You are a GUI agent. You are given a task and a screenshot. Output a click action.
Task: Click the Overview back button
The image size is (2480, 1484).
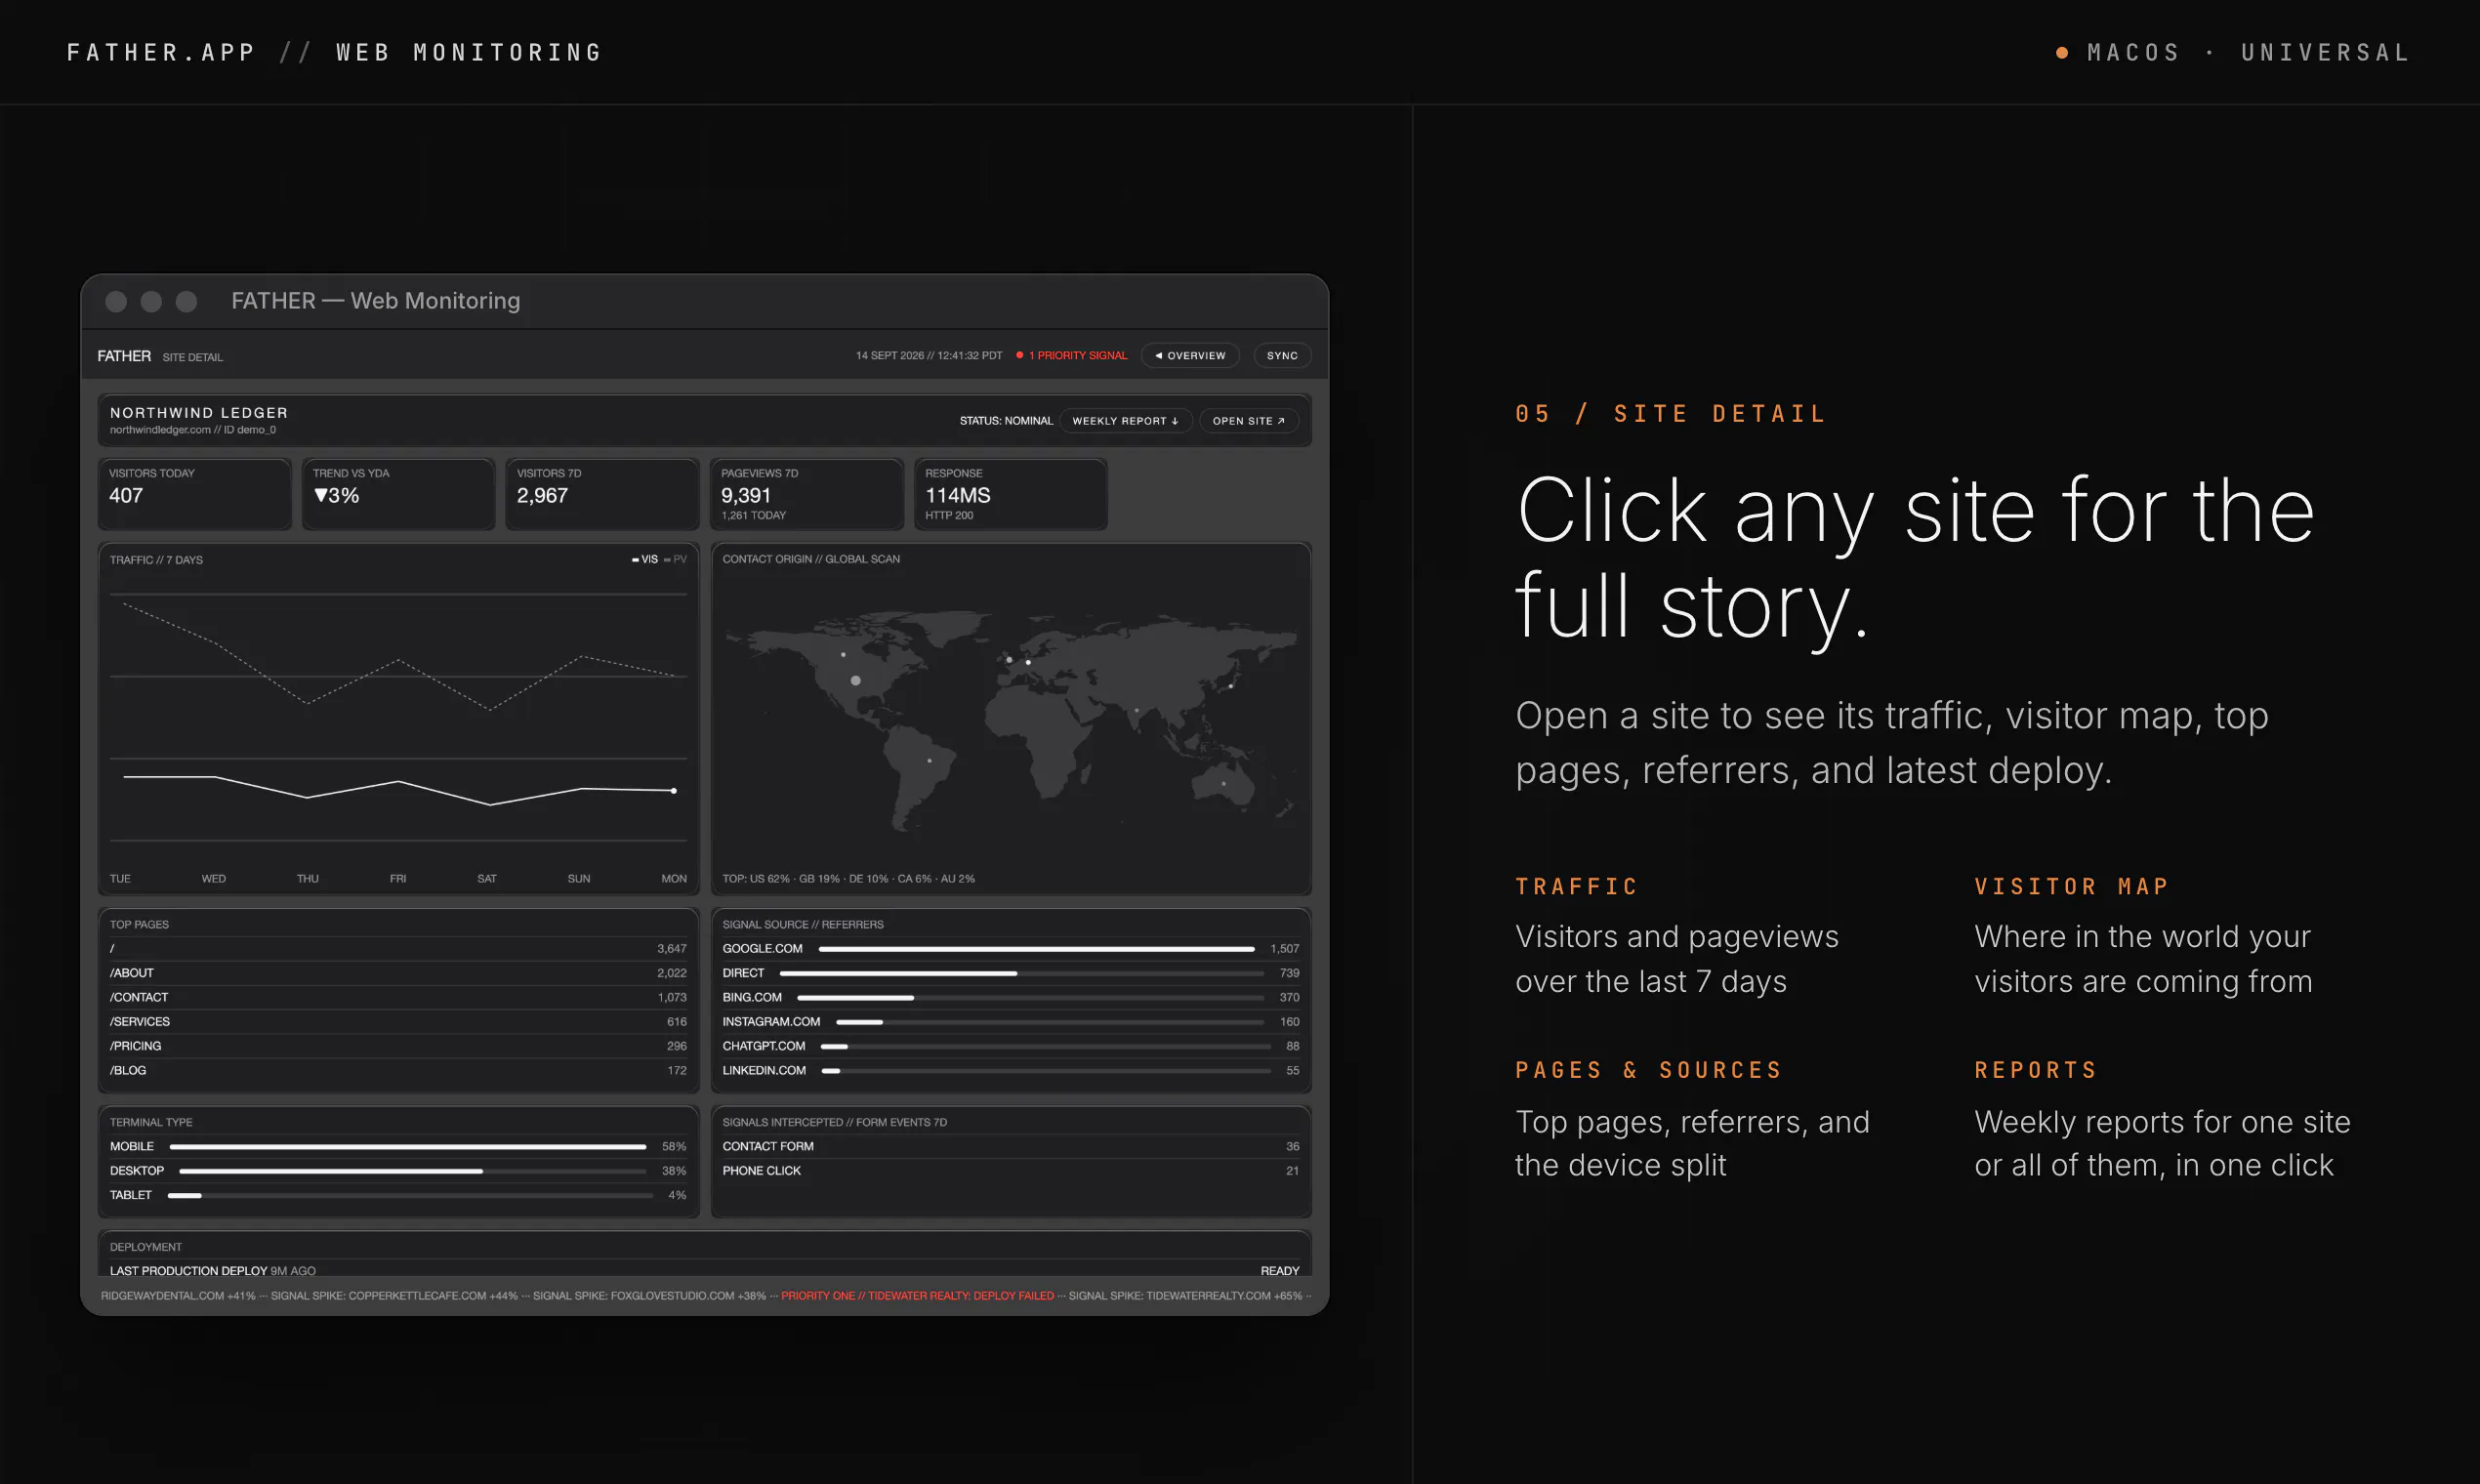click(1189, 355)
